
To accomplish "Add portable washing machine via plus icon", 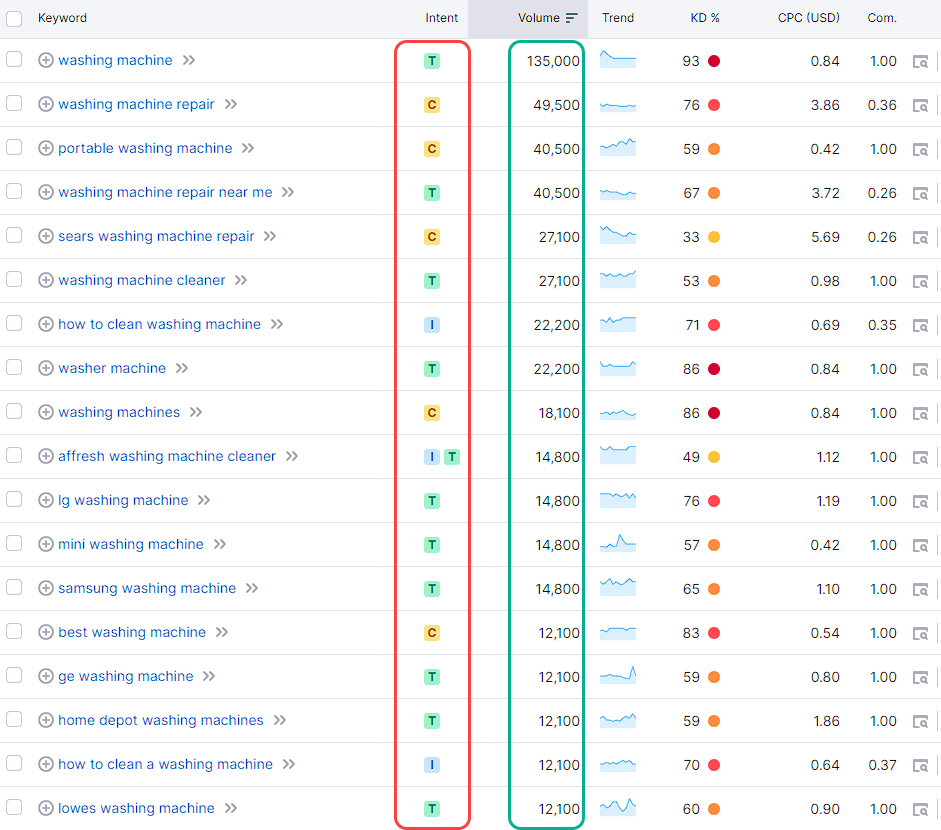I will click(x=45, y=148).
